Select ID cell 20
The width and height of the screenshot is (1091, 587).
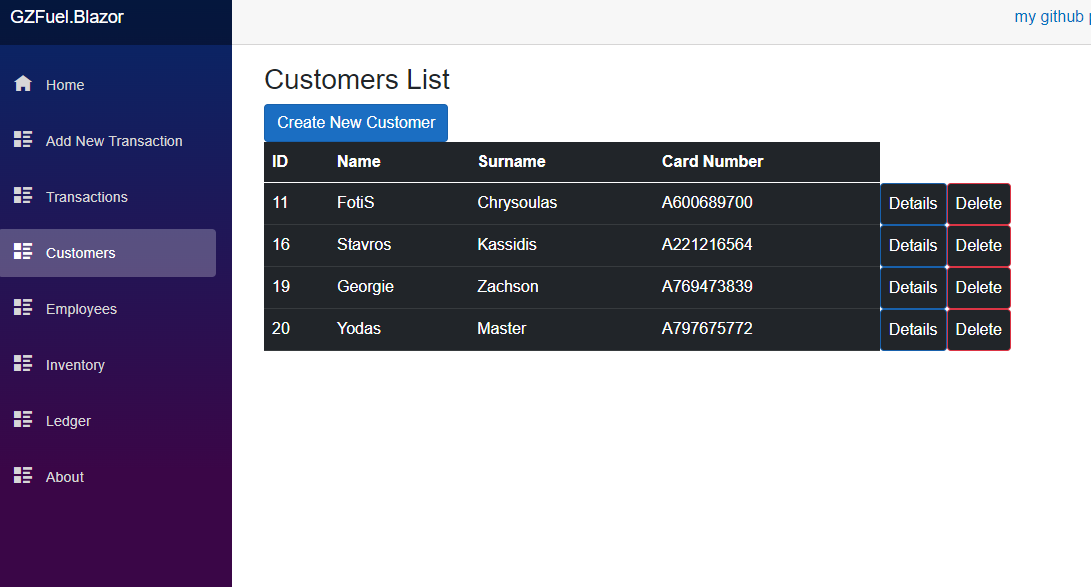tap(281, 328)
